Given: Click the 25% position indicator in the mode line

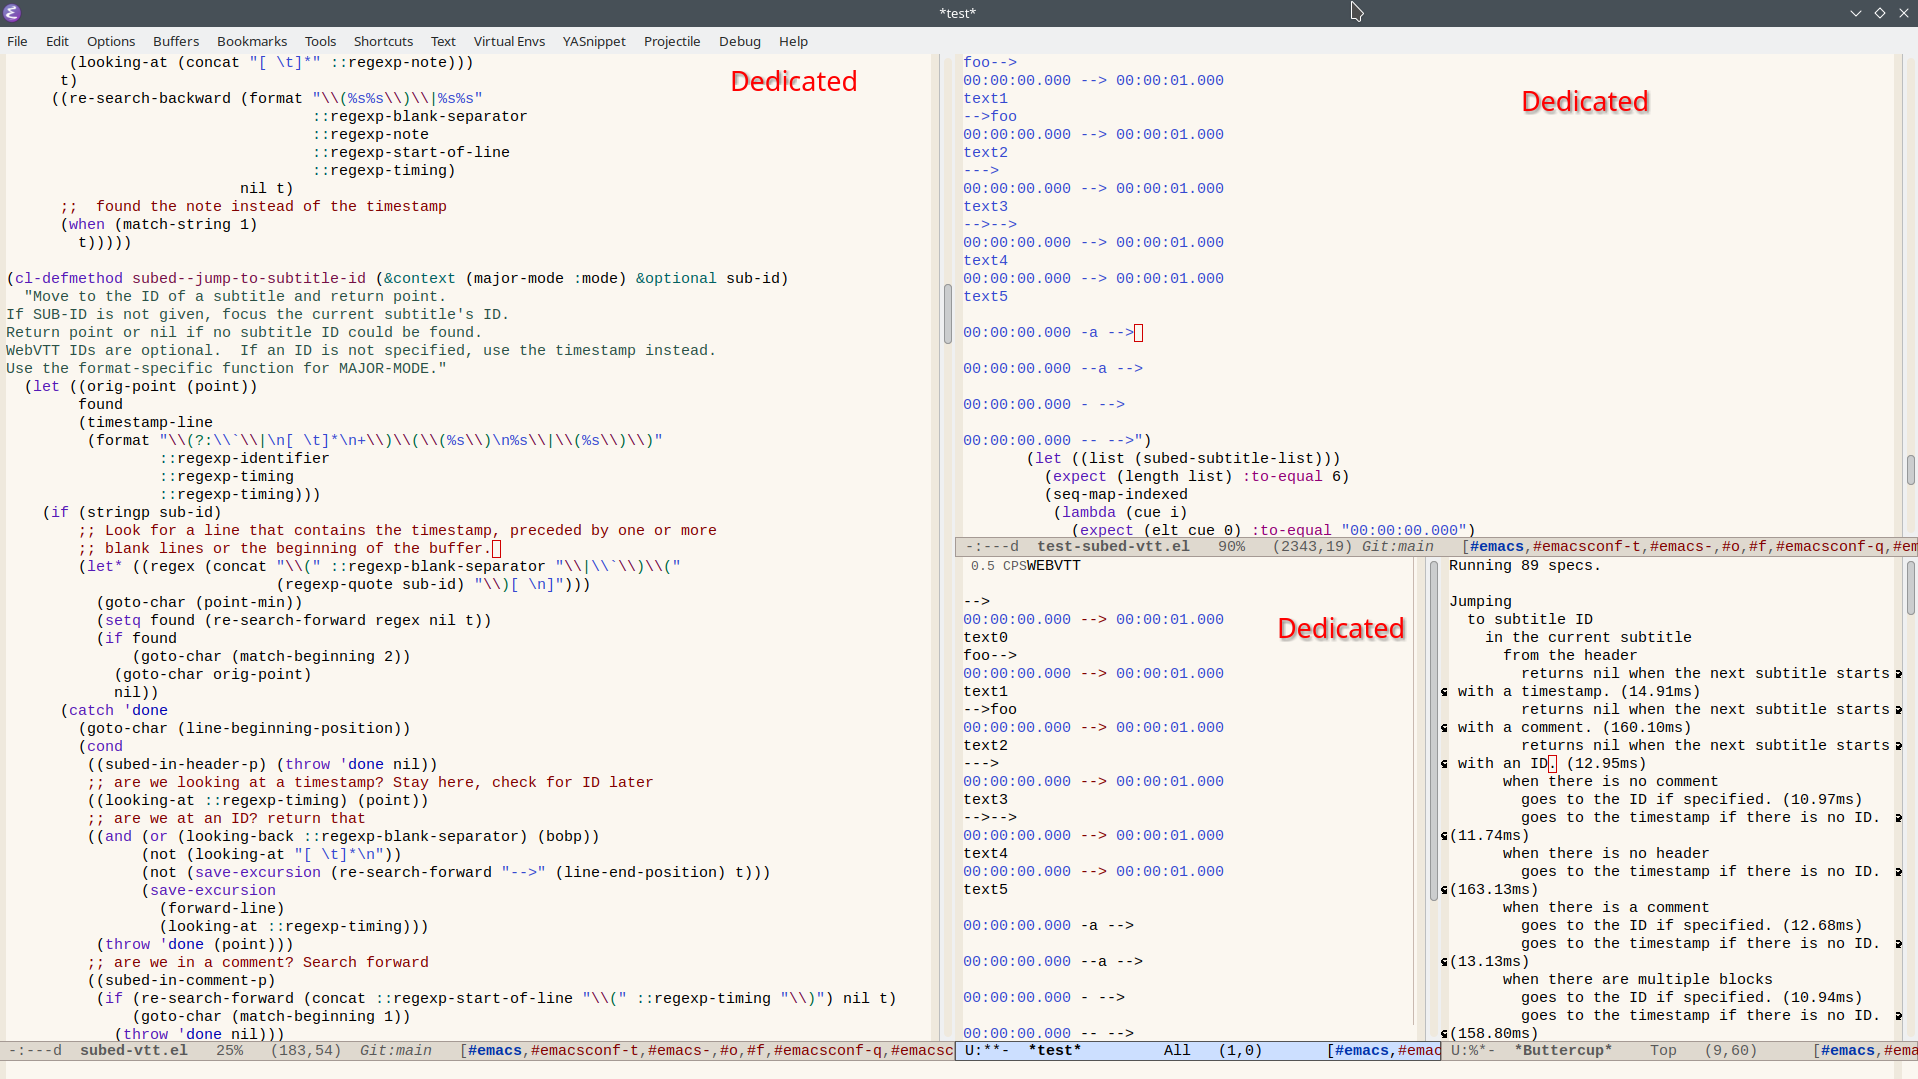Looking at the screenshot, I should (229, 1050).
